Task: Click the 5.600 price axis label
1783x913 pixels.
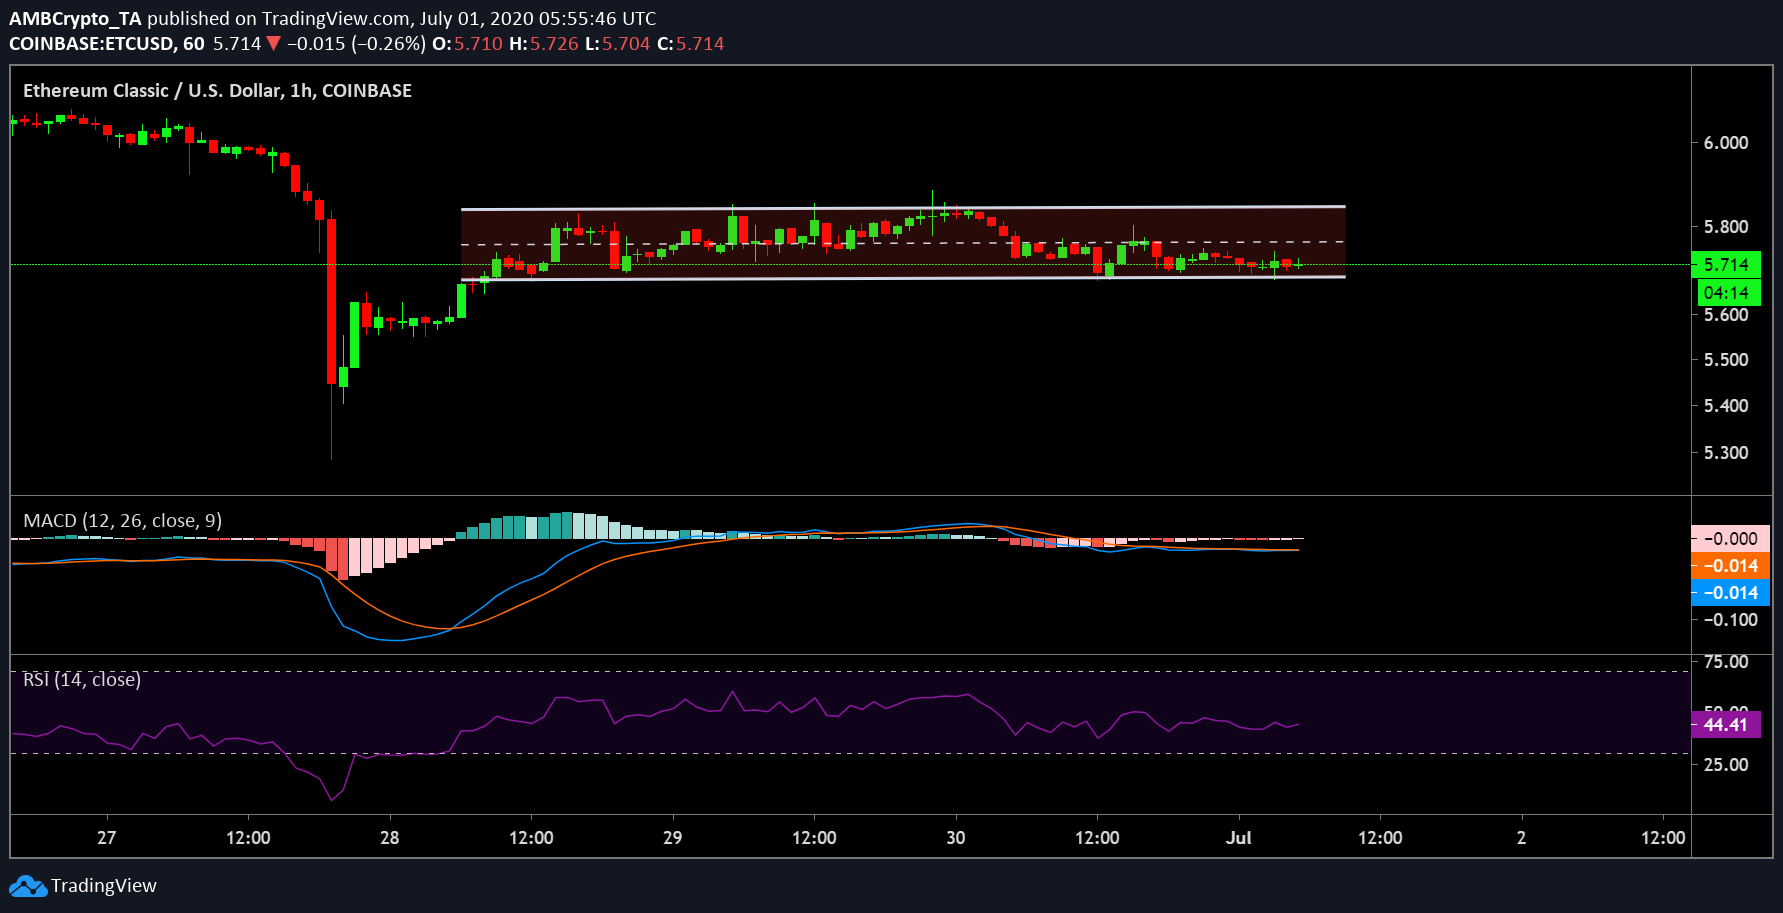Action: (1726, 315)
